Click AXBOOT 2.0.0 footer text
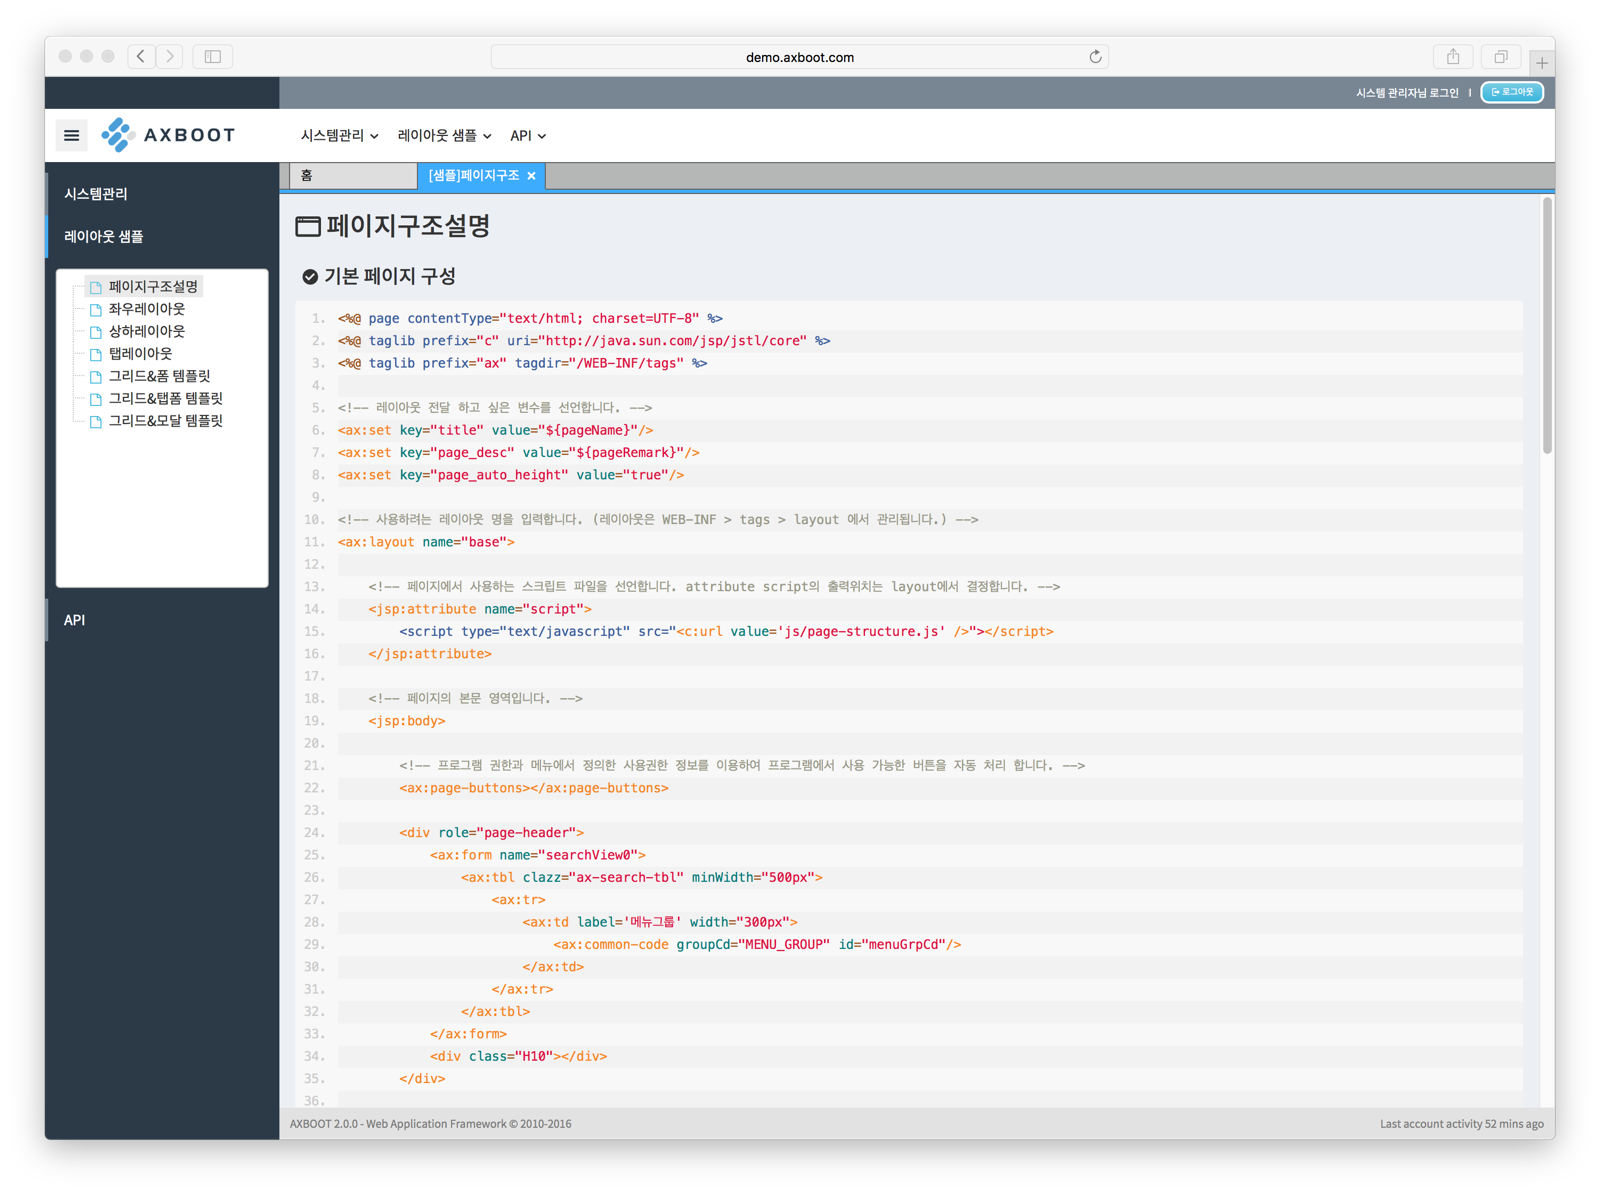The width and height of the screenshot is (1600, 1193). 431,1124
